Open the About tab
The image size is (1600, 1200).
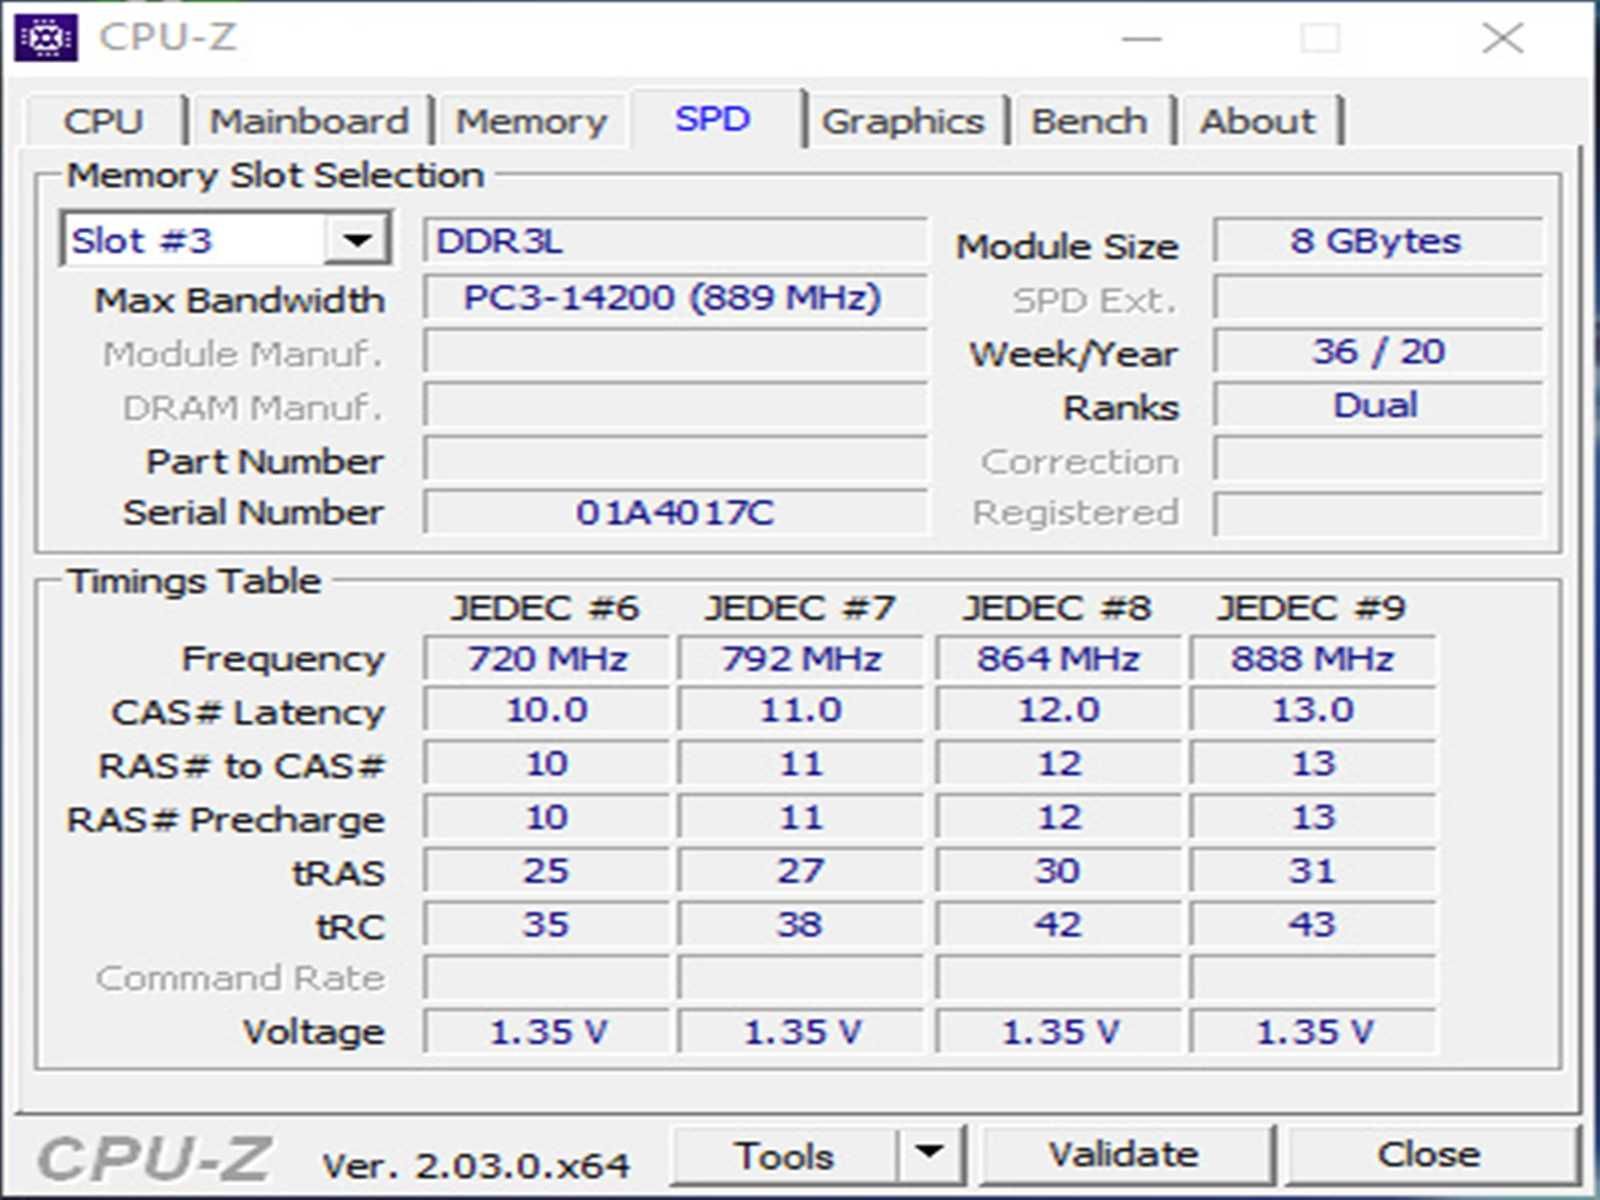click(x=1258, y=121)
